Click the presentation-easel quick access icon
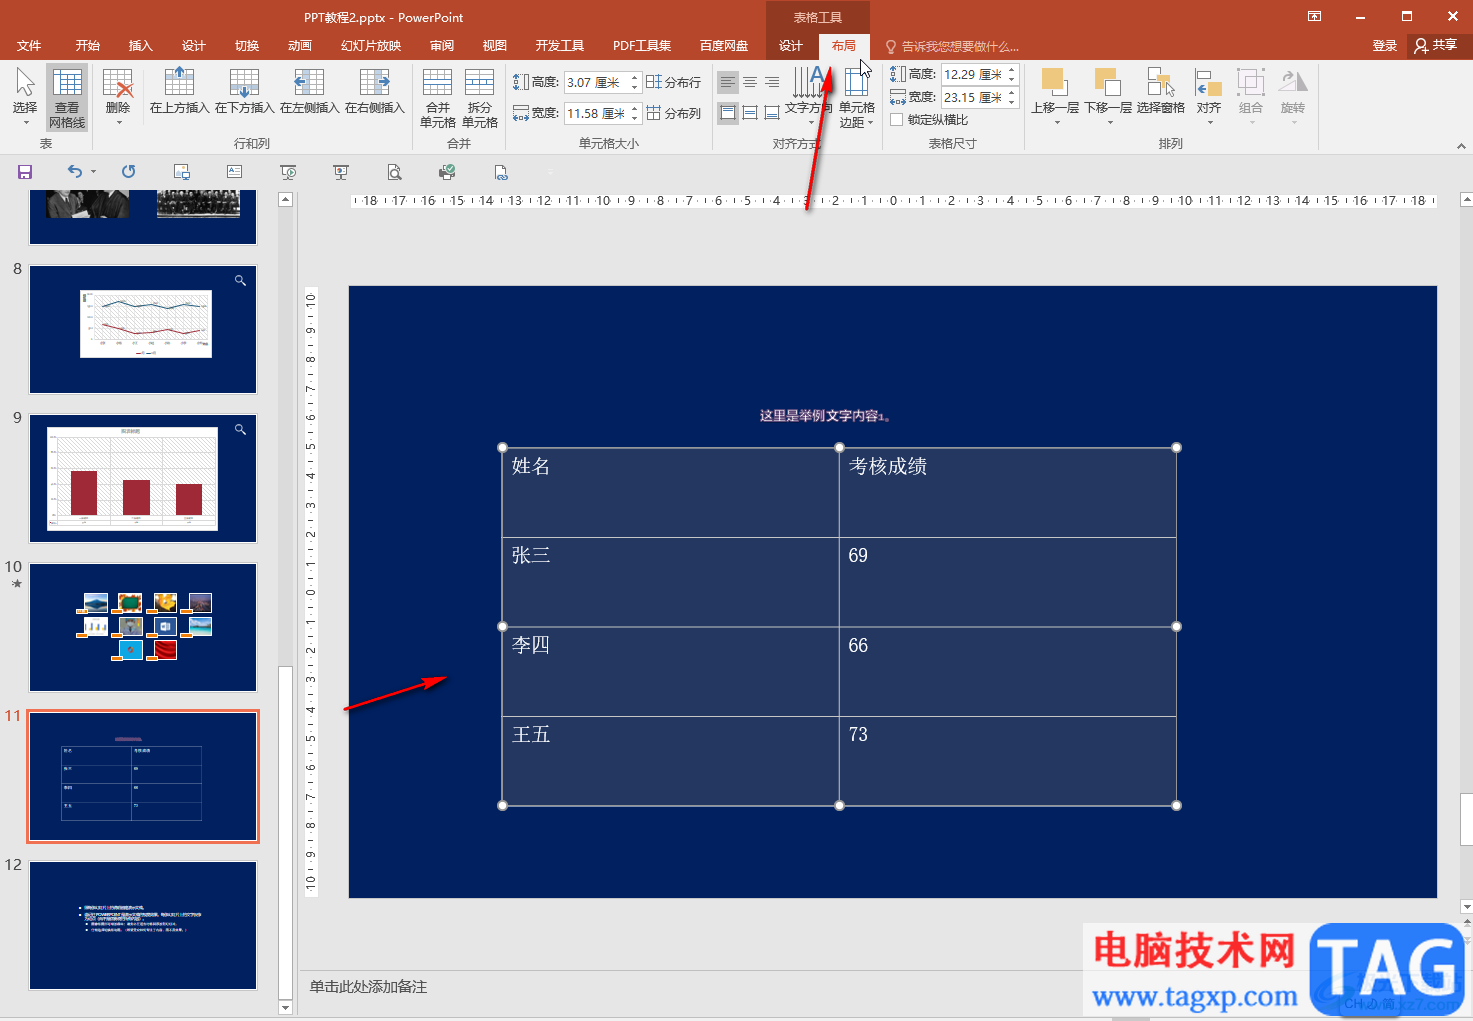 coord(341,172)
